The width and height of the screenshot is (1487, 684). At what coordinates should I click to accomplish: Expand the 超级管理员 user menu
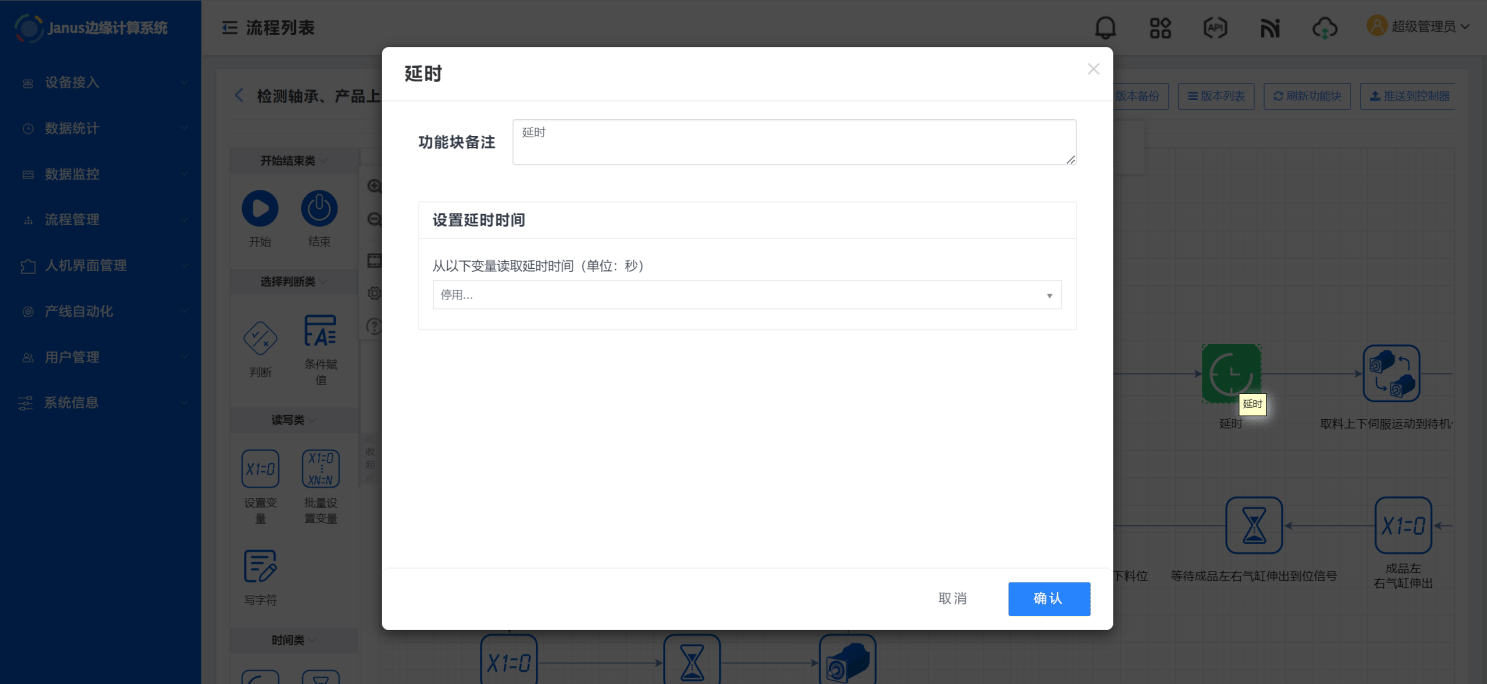(x=1418, y=27)
